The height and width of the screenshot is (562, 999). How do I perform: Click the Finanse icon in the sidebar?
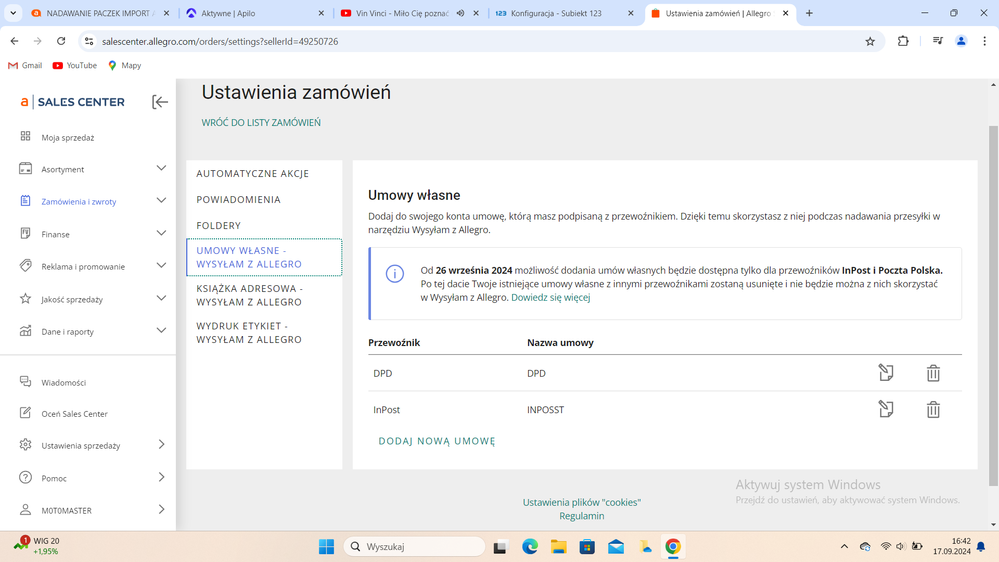pos(25,233)
